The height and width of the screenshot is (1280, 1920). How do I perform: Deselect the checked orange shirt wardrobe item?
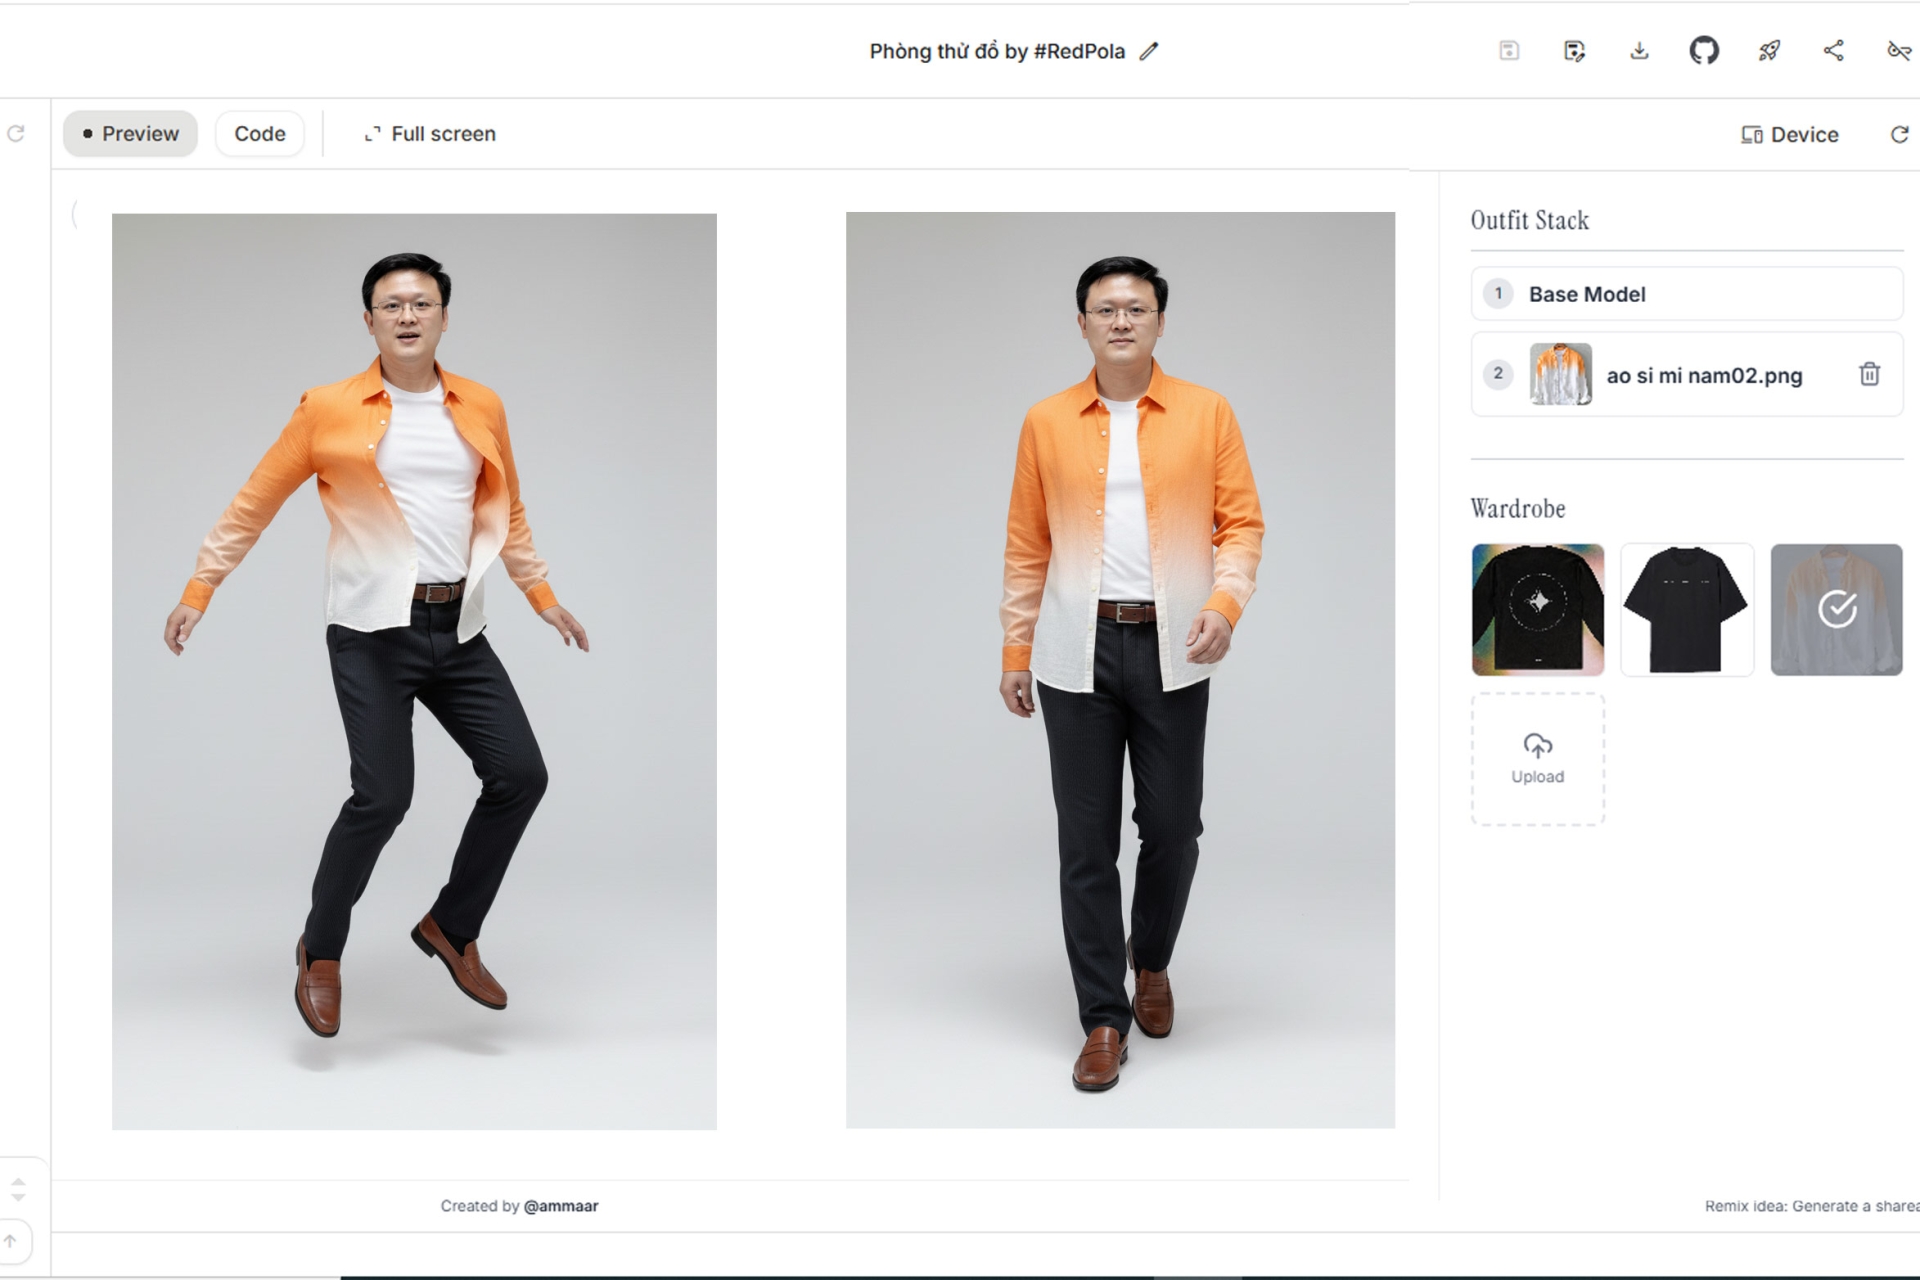tap(1836, 609)
